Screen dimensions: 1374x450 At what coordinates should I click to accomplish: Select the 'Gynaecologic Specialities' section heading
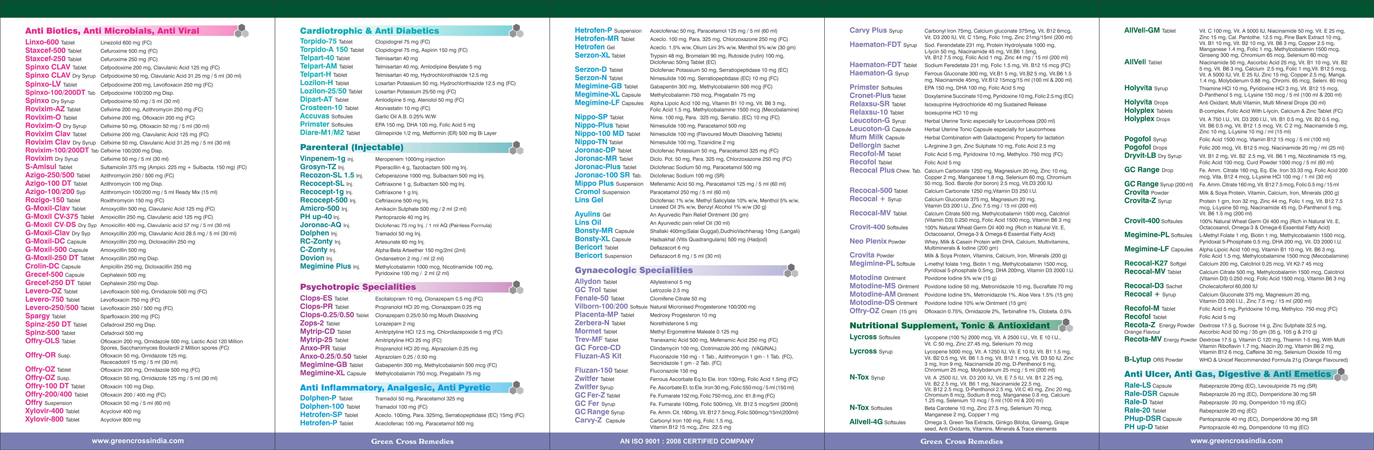(x=634, y=271)
